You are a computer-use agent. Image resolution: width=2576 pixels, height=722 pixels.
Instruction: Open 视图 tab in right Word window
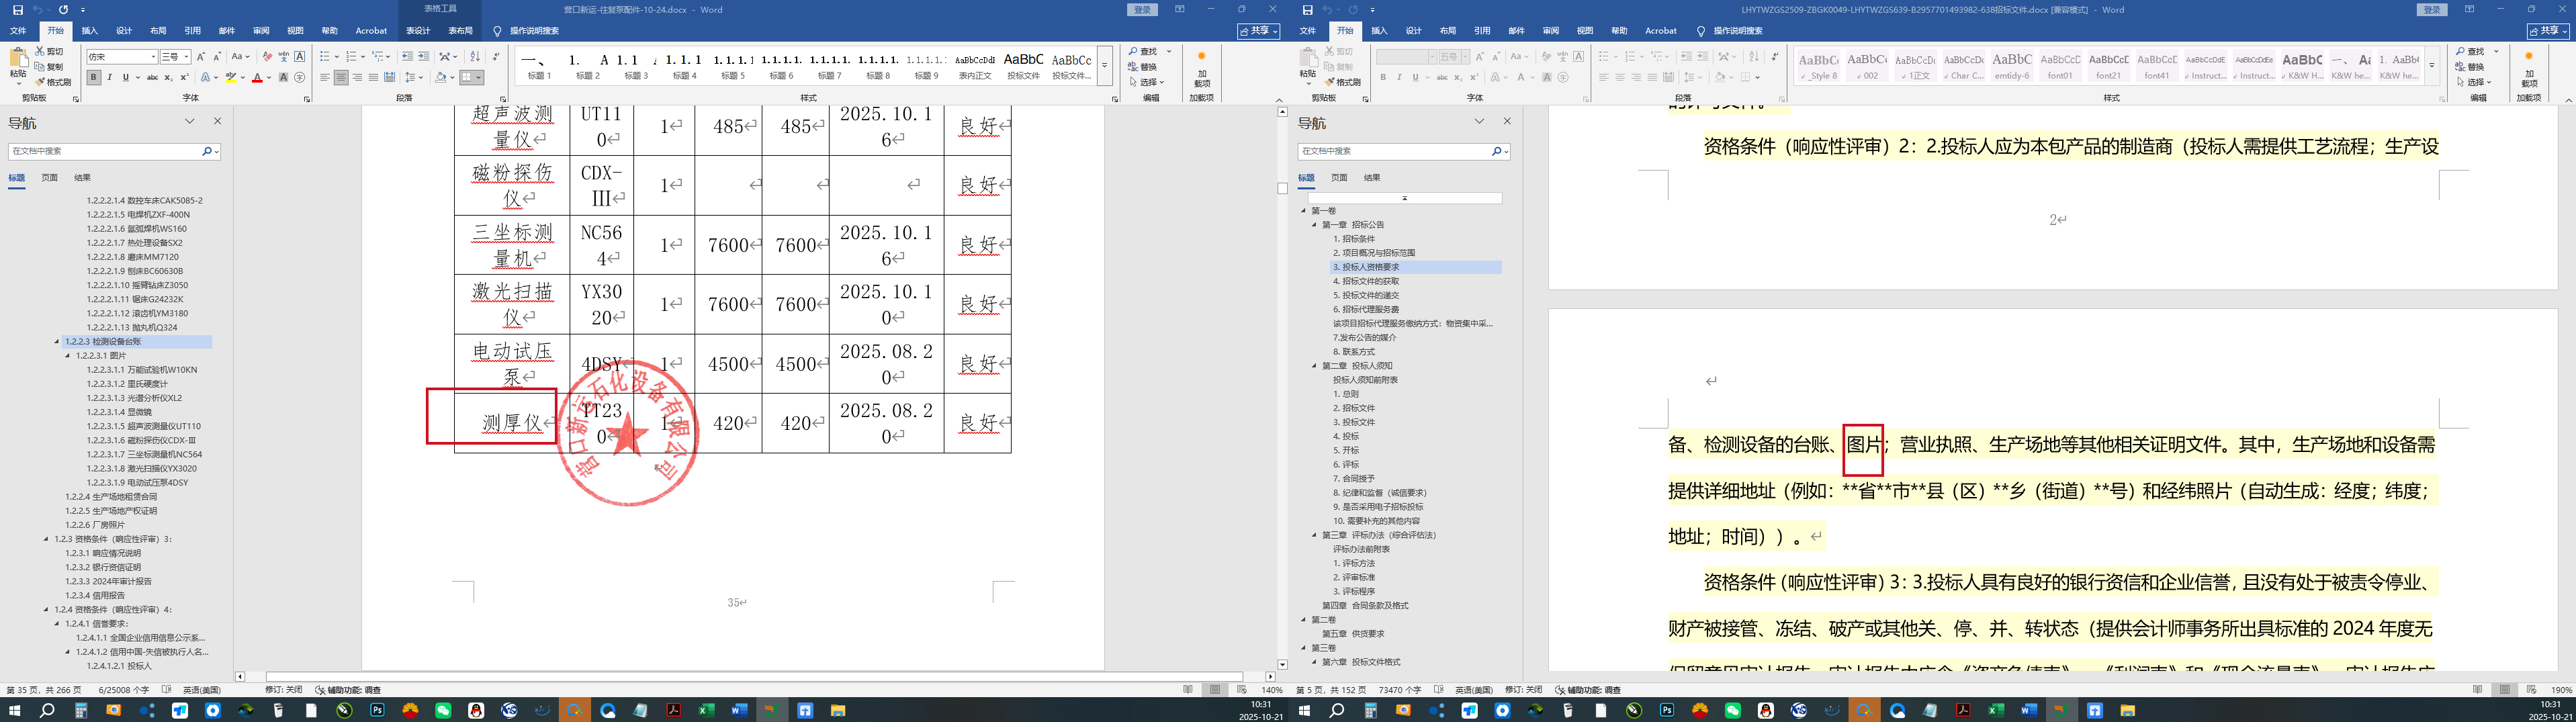[1585, 31]
